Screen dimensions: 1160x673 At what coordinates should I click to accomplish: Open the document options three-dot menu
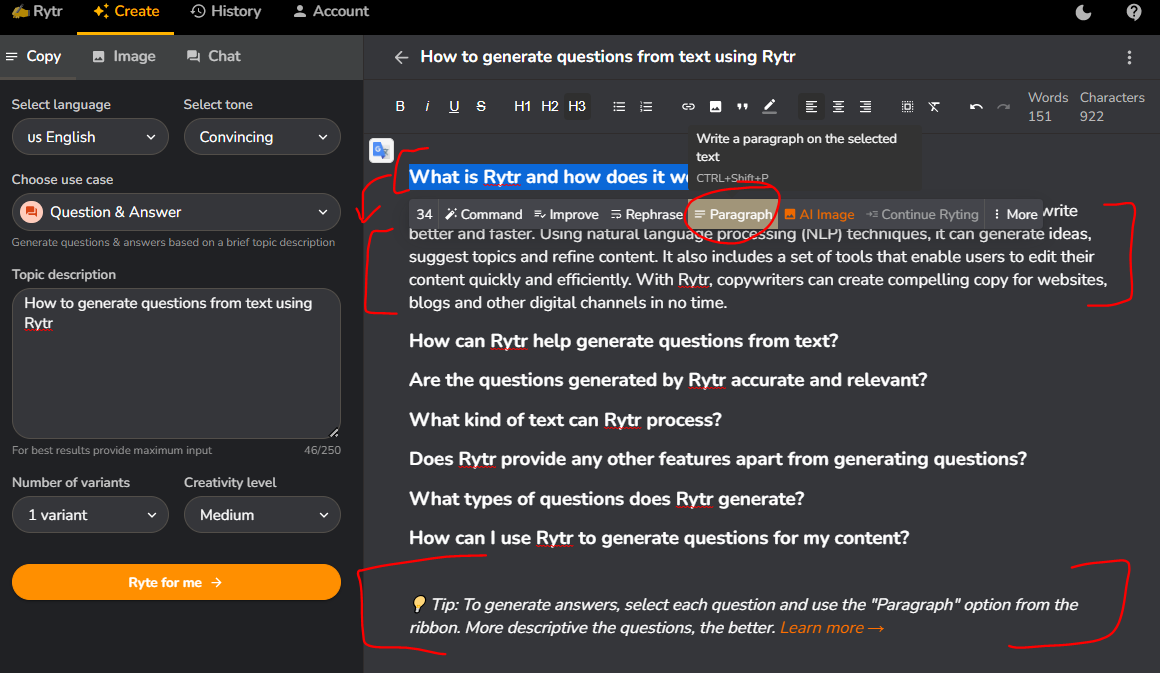[x=1129, y=57]
